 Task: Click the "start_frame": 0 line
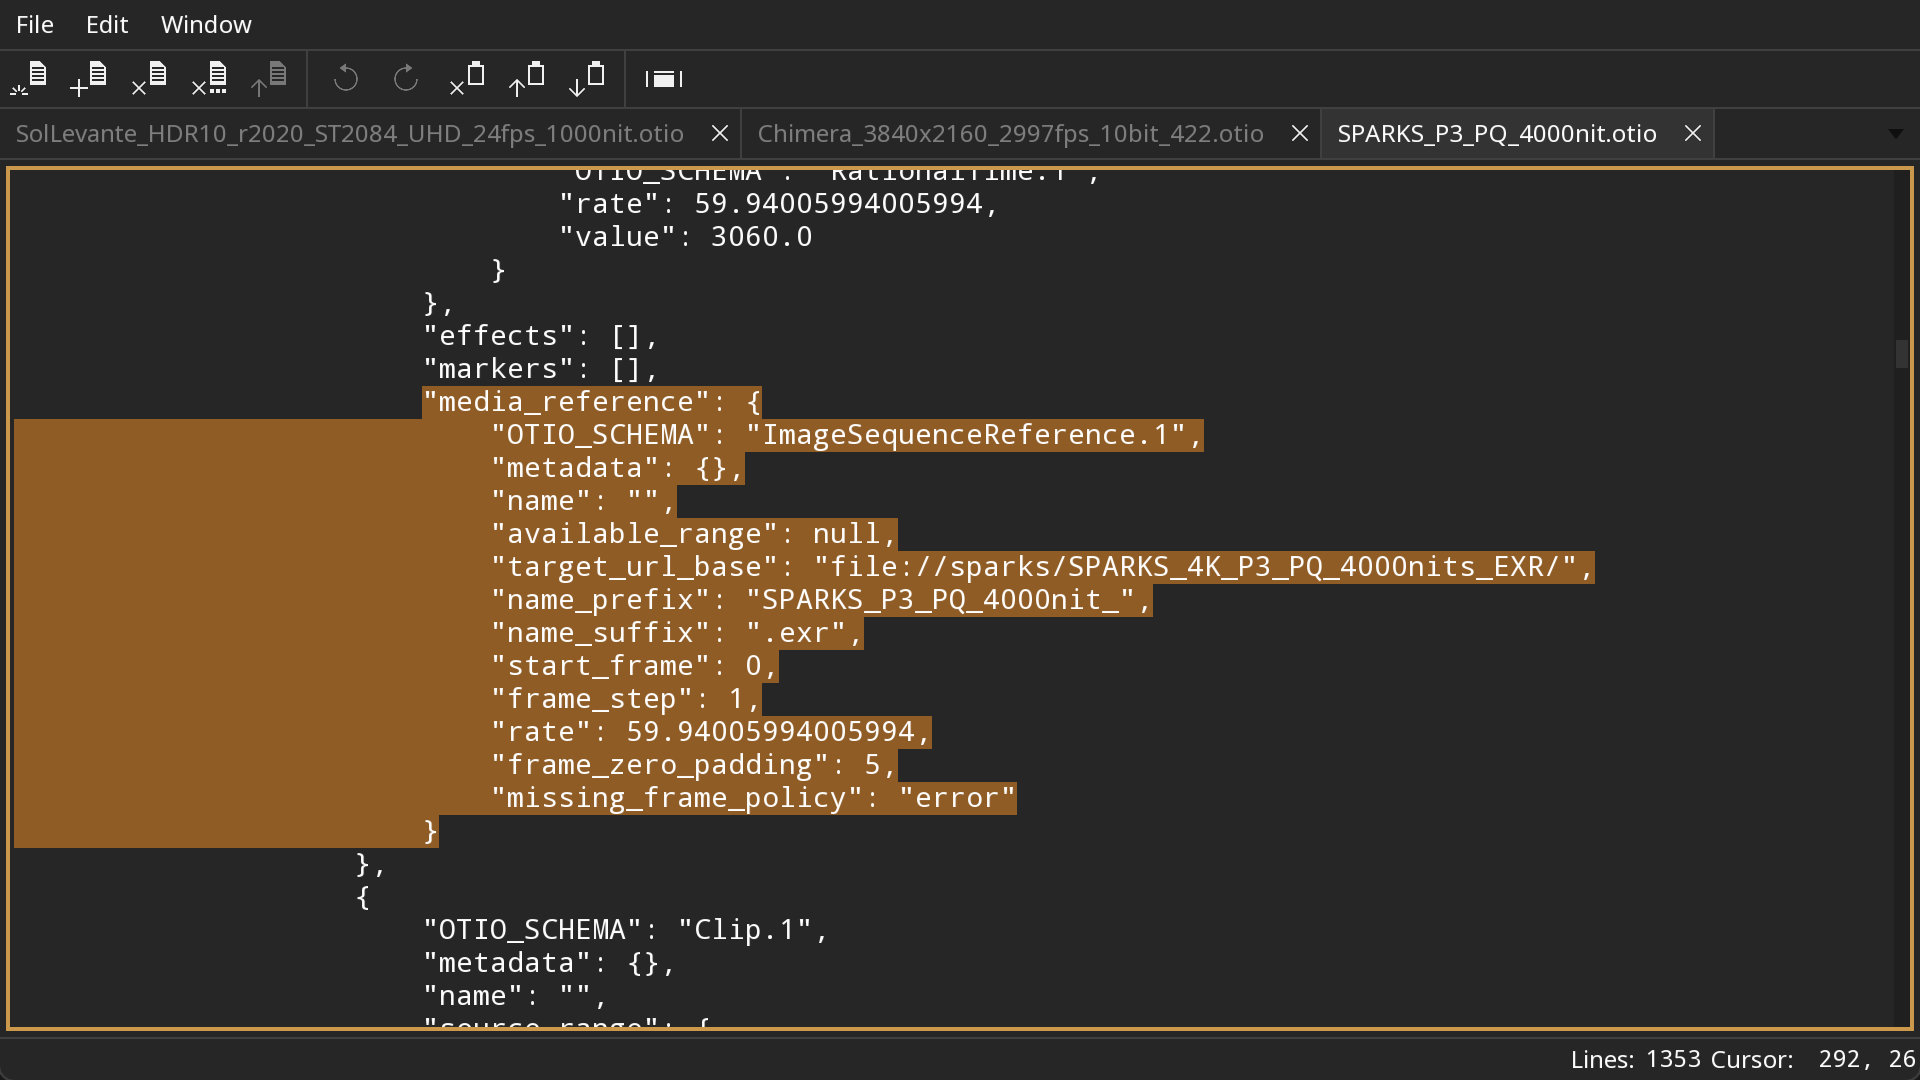635,666
